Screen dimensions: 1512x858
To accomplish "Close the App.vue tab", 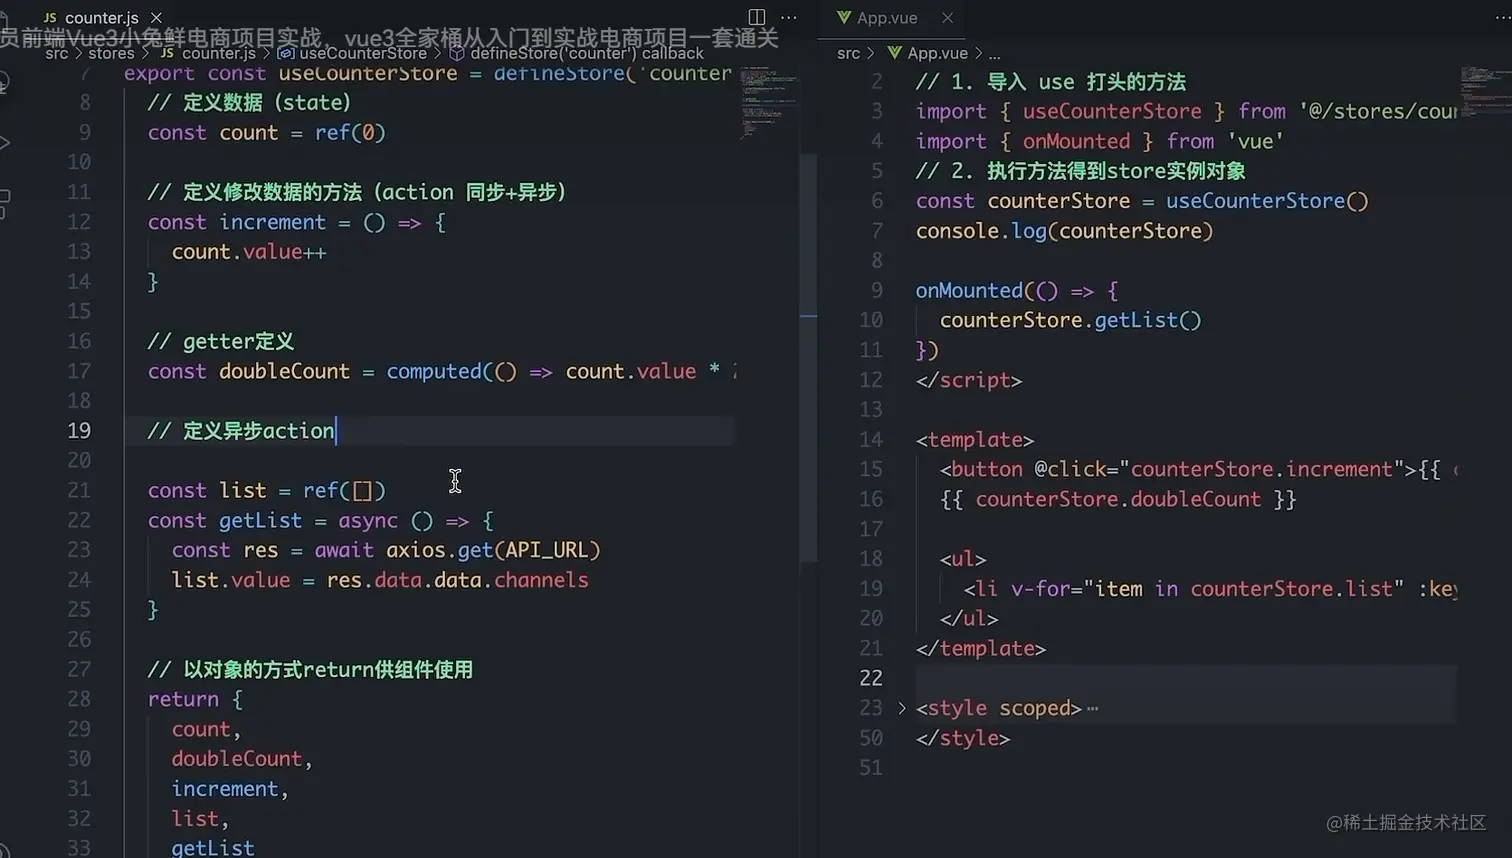I will 947,18.
